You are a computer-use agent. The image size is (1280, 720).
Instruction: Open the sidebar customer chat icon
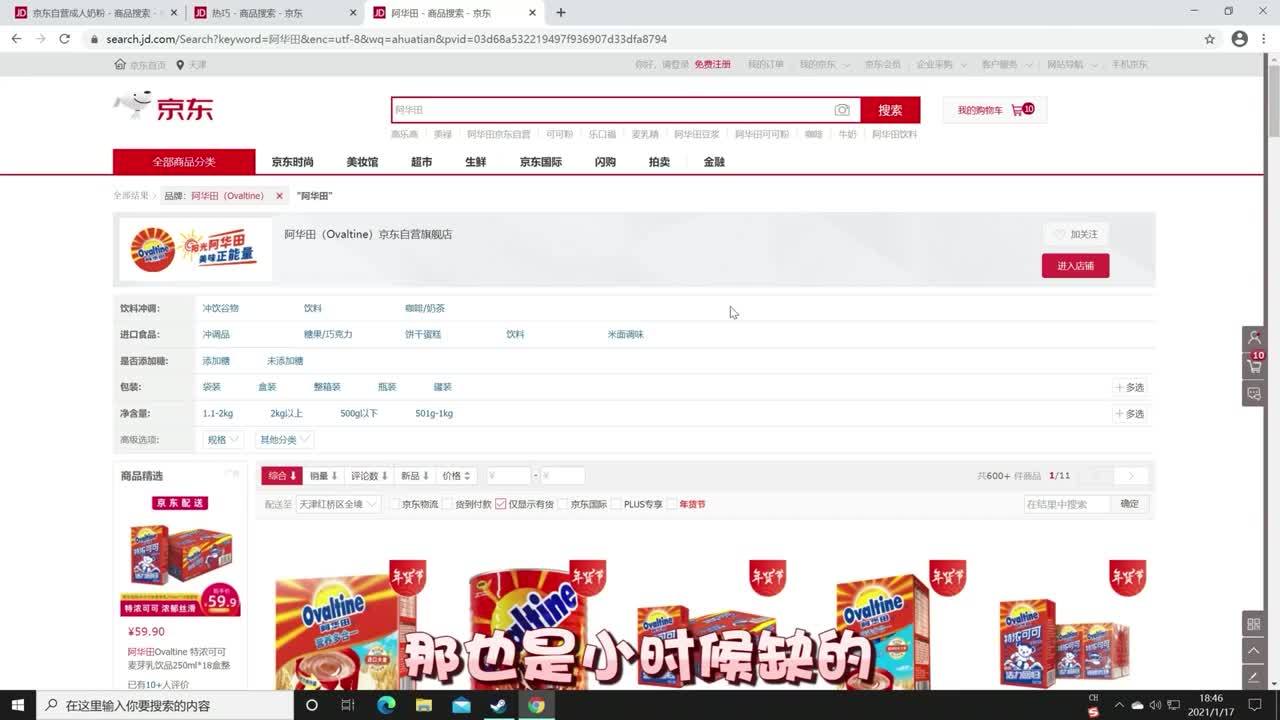coord(1255,394)
